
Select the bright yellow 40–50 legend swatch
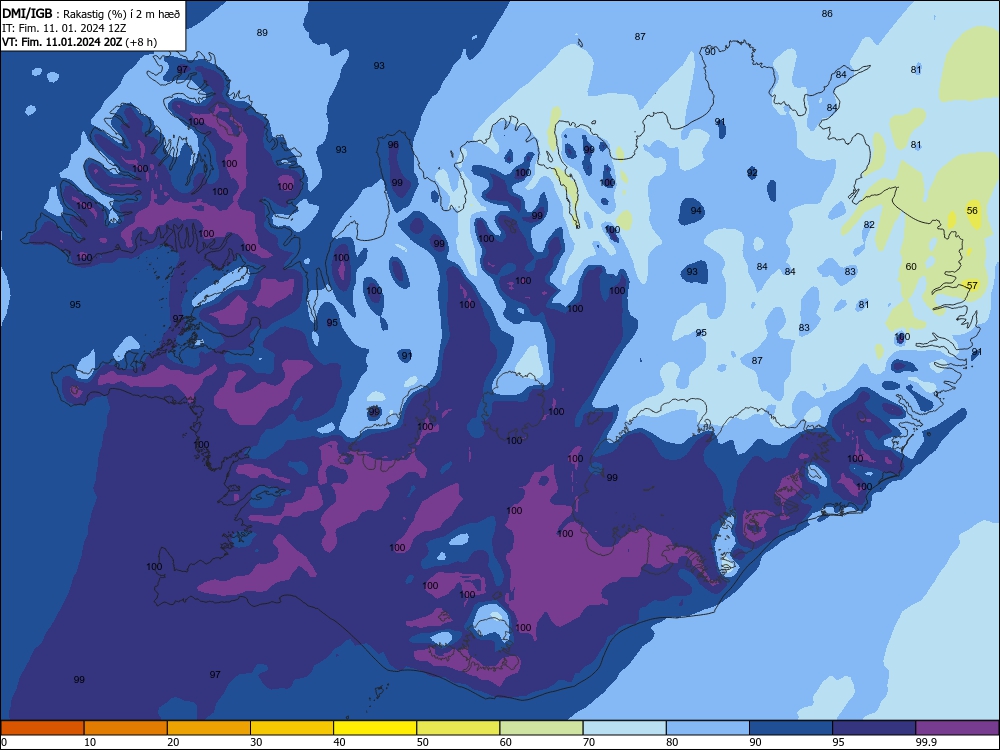375,728
